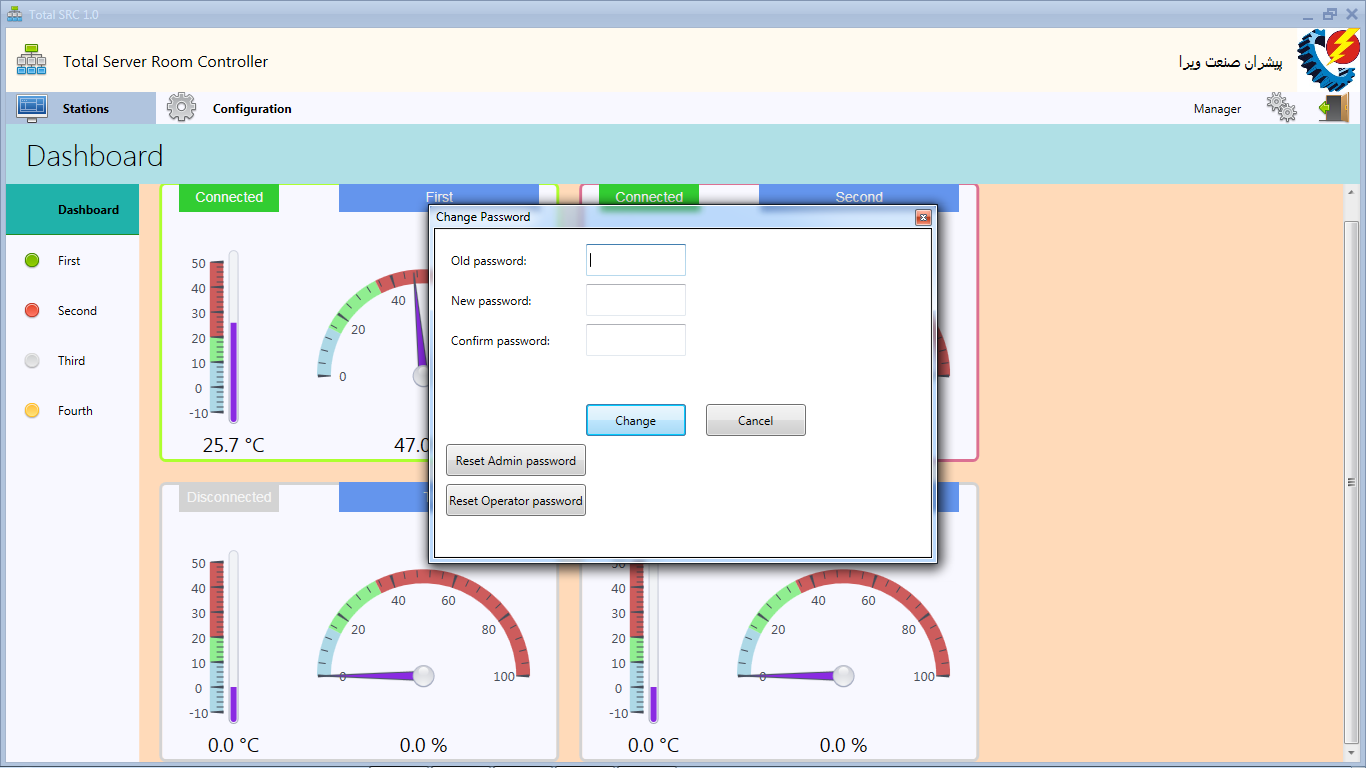
Task: Focus the Confirm password field
Action: (x=636, y=340)
